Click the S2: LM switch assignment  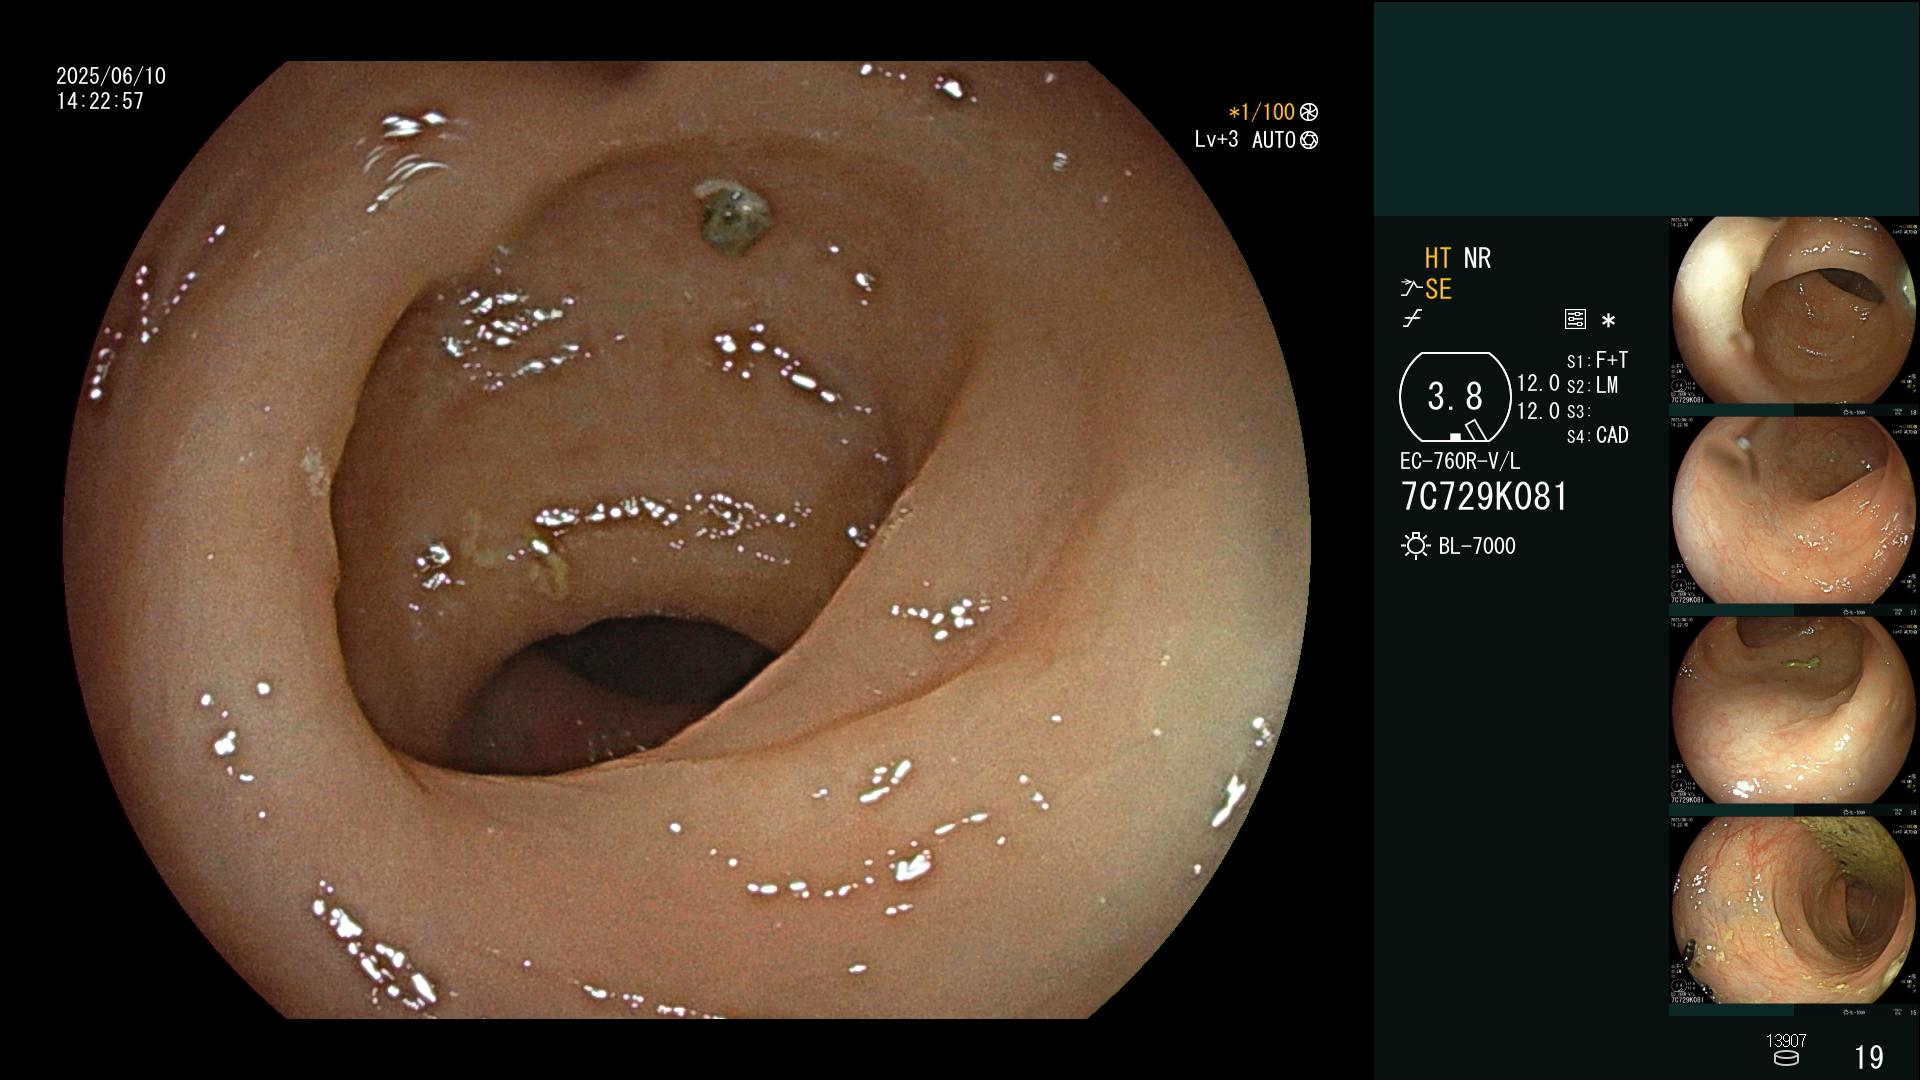[1592, 385]
